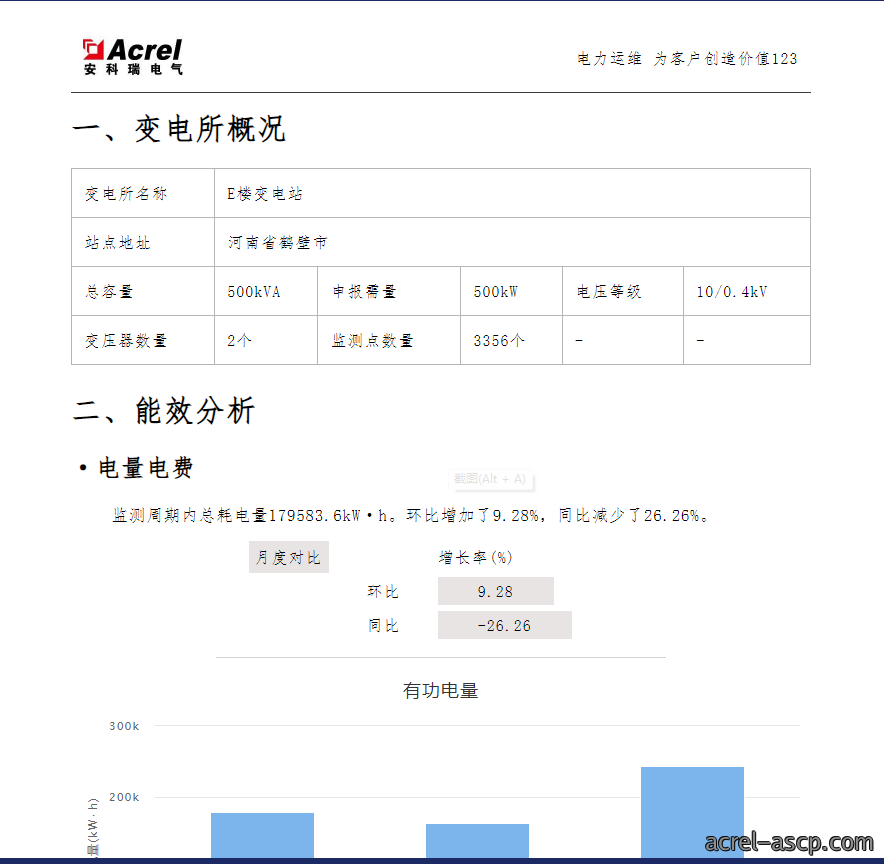Click the 3356个 monitoring points cell
884x864 pixels.
(511, 340)
